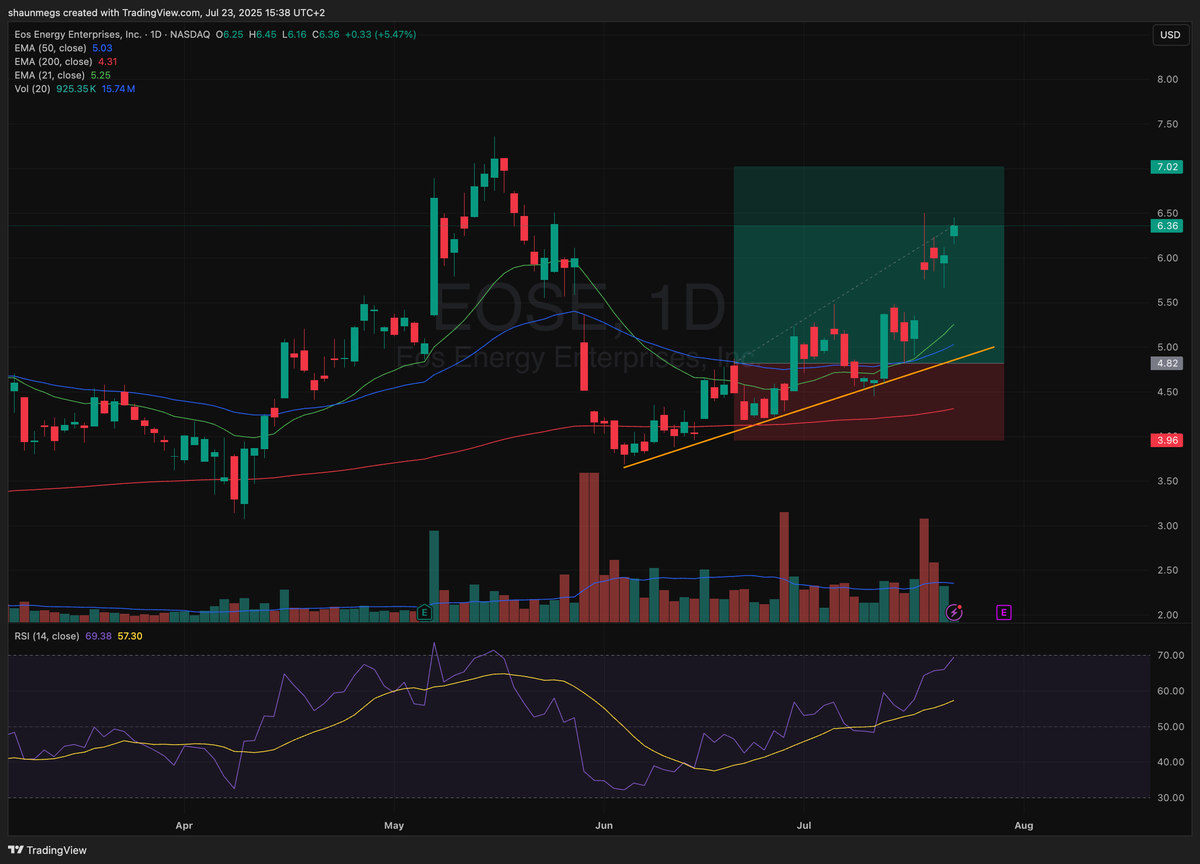Click the 6.36 current price label

pyautogui.click(x=1168, y=226)
